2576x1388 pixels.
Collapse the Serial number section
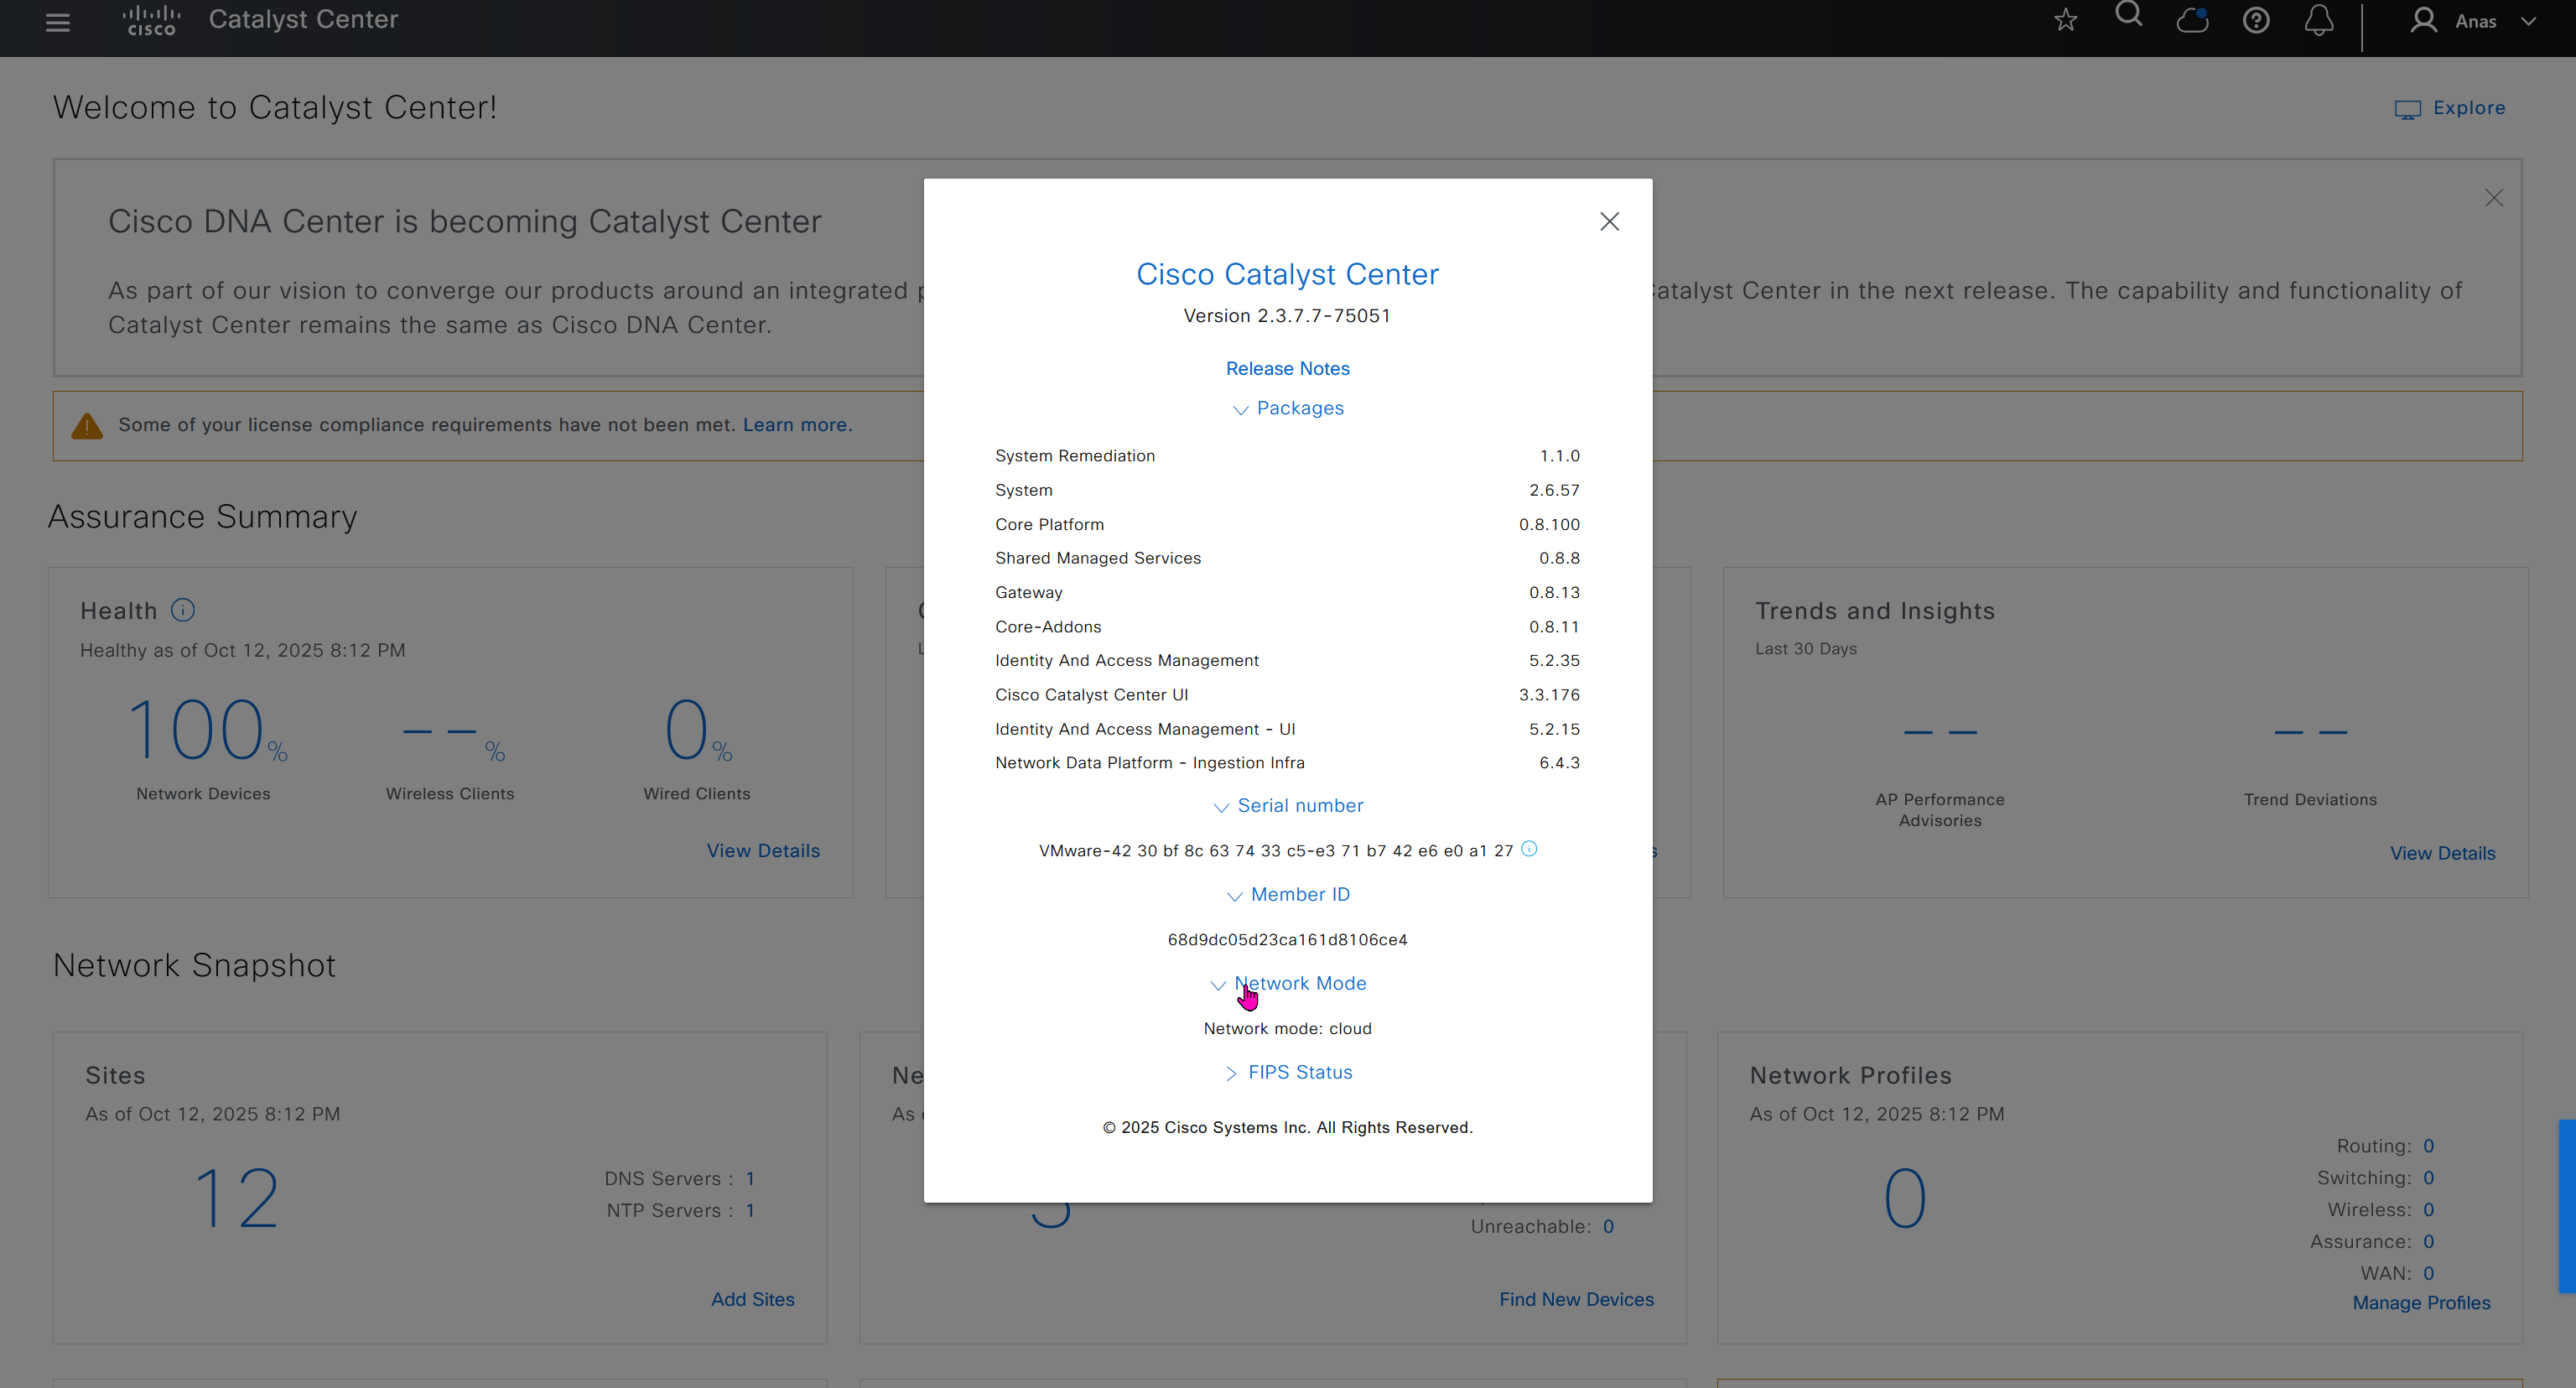coord(1288,806)
